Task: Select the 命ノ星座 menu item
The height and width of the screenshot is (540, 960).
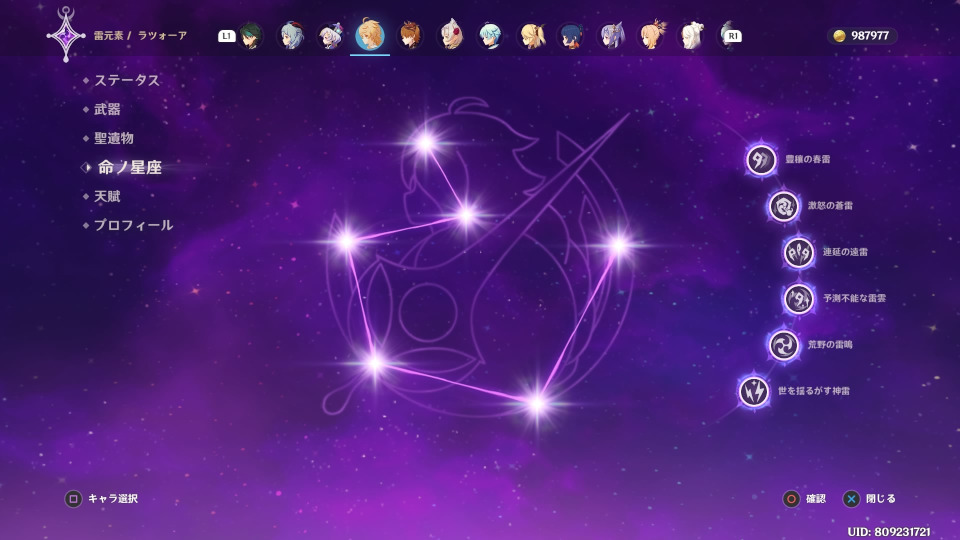Action: pyautogui.click(x=129, y=167)
